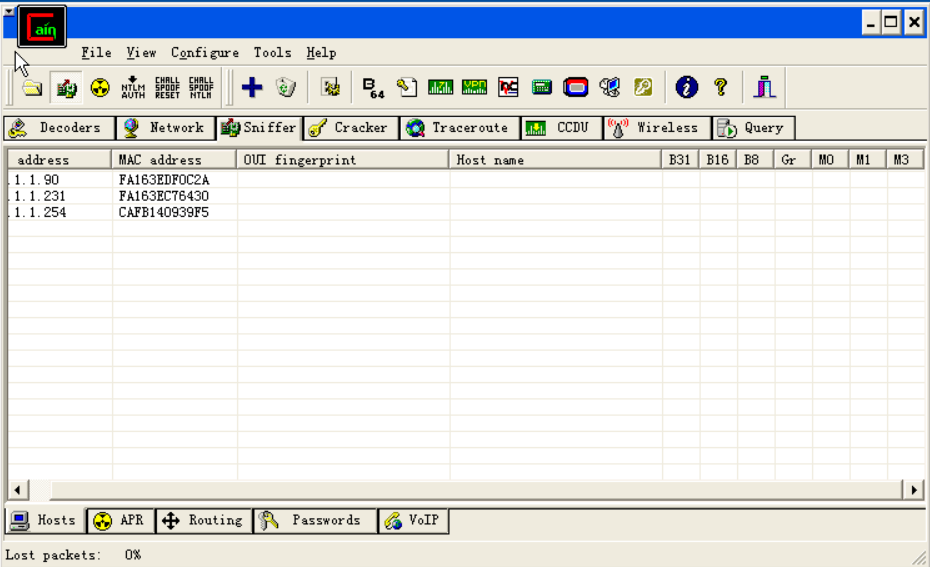Click the VPN client decoder icon
Viewport: 930px width, 567px height.
pos(474,87)
